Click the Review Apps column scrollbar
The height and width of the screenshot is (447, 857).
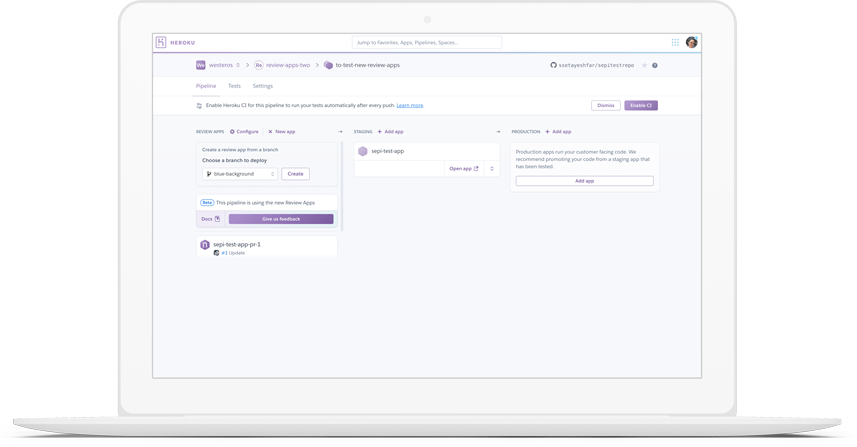point(342,186)
